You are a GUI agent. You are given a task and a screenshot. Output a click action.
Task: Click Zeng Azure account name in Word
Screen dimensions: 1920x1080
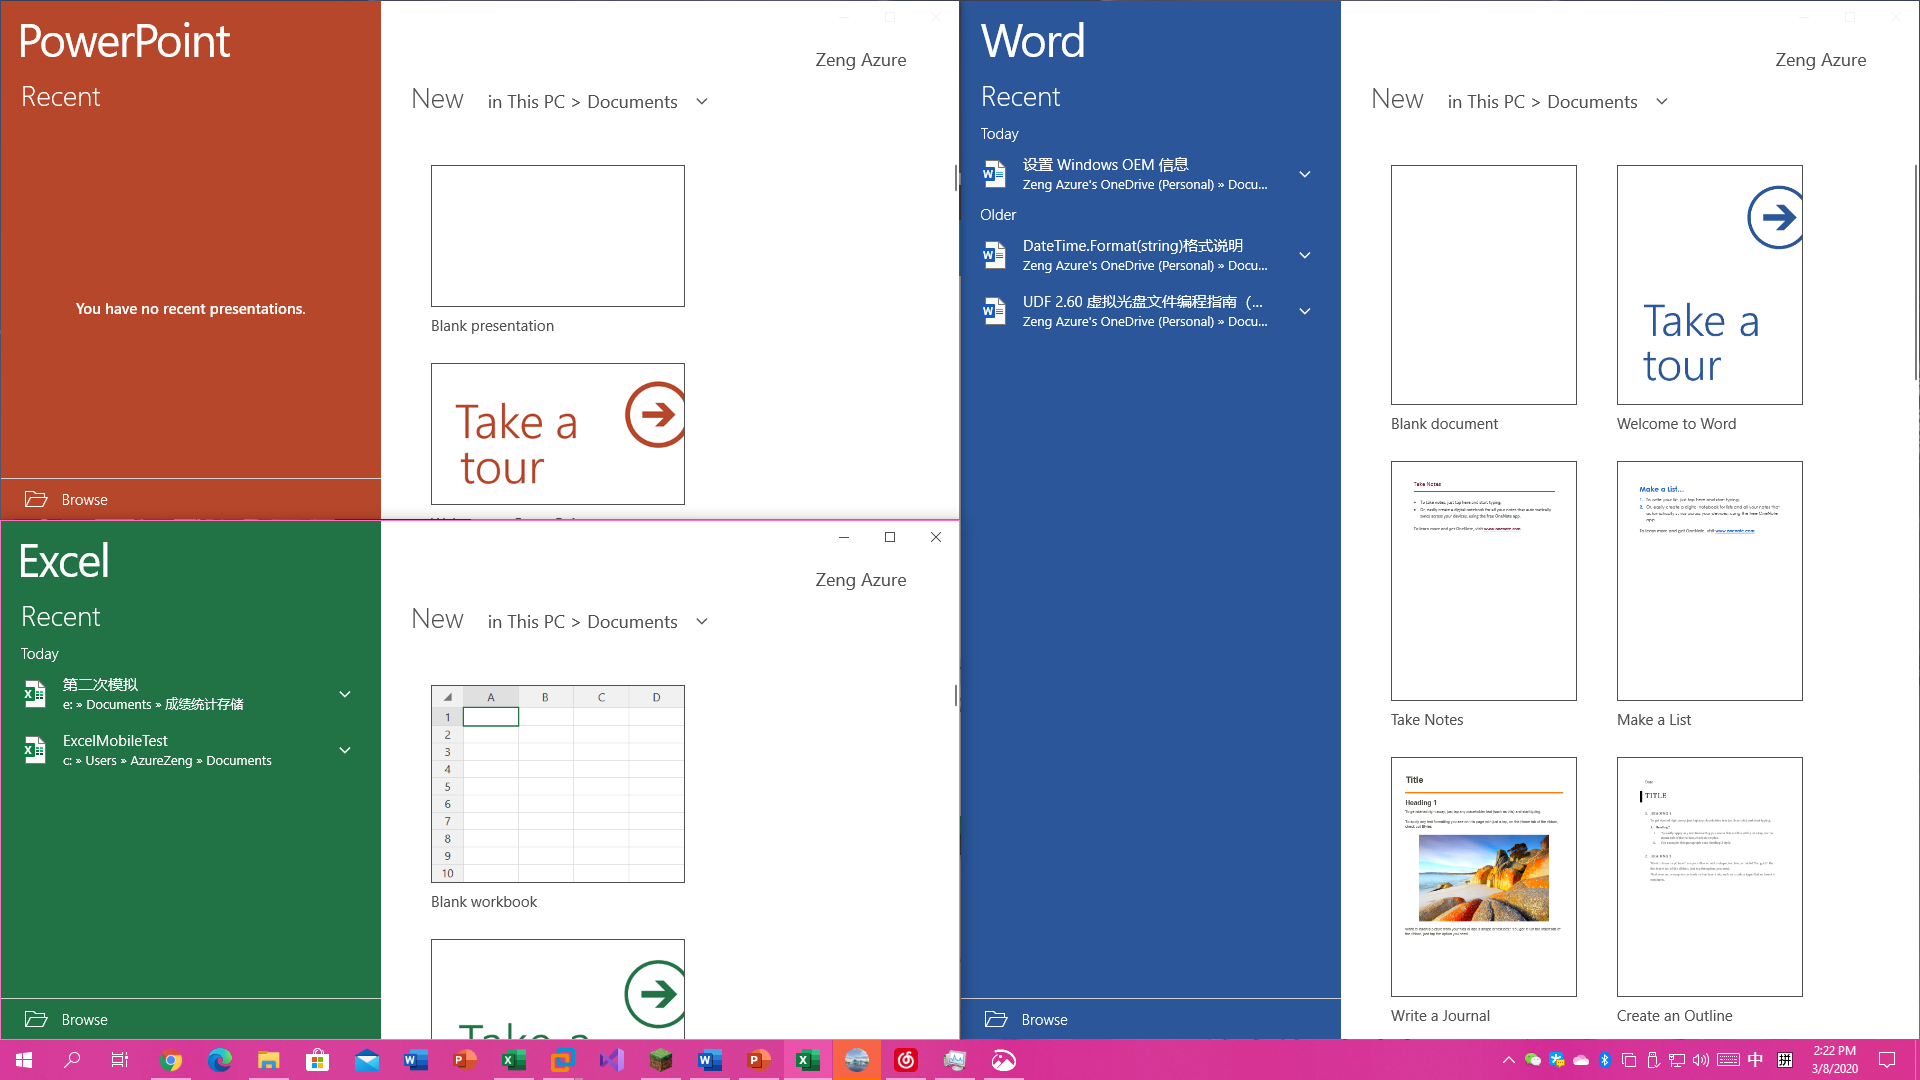coord(1820,60)
